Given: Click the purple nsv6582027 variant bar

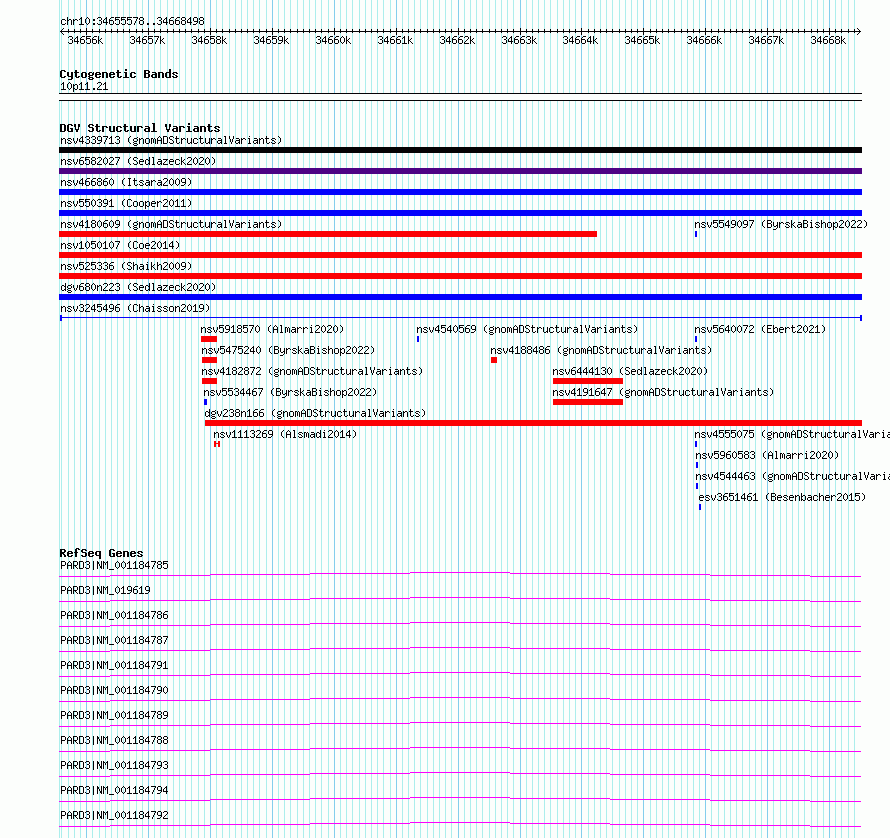Looking at the screenshot, I should [460, 171].
